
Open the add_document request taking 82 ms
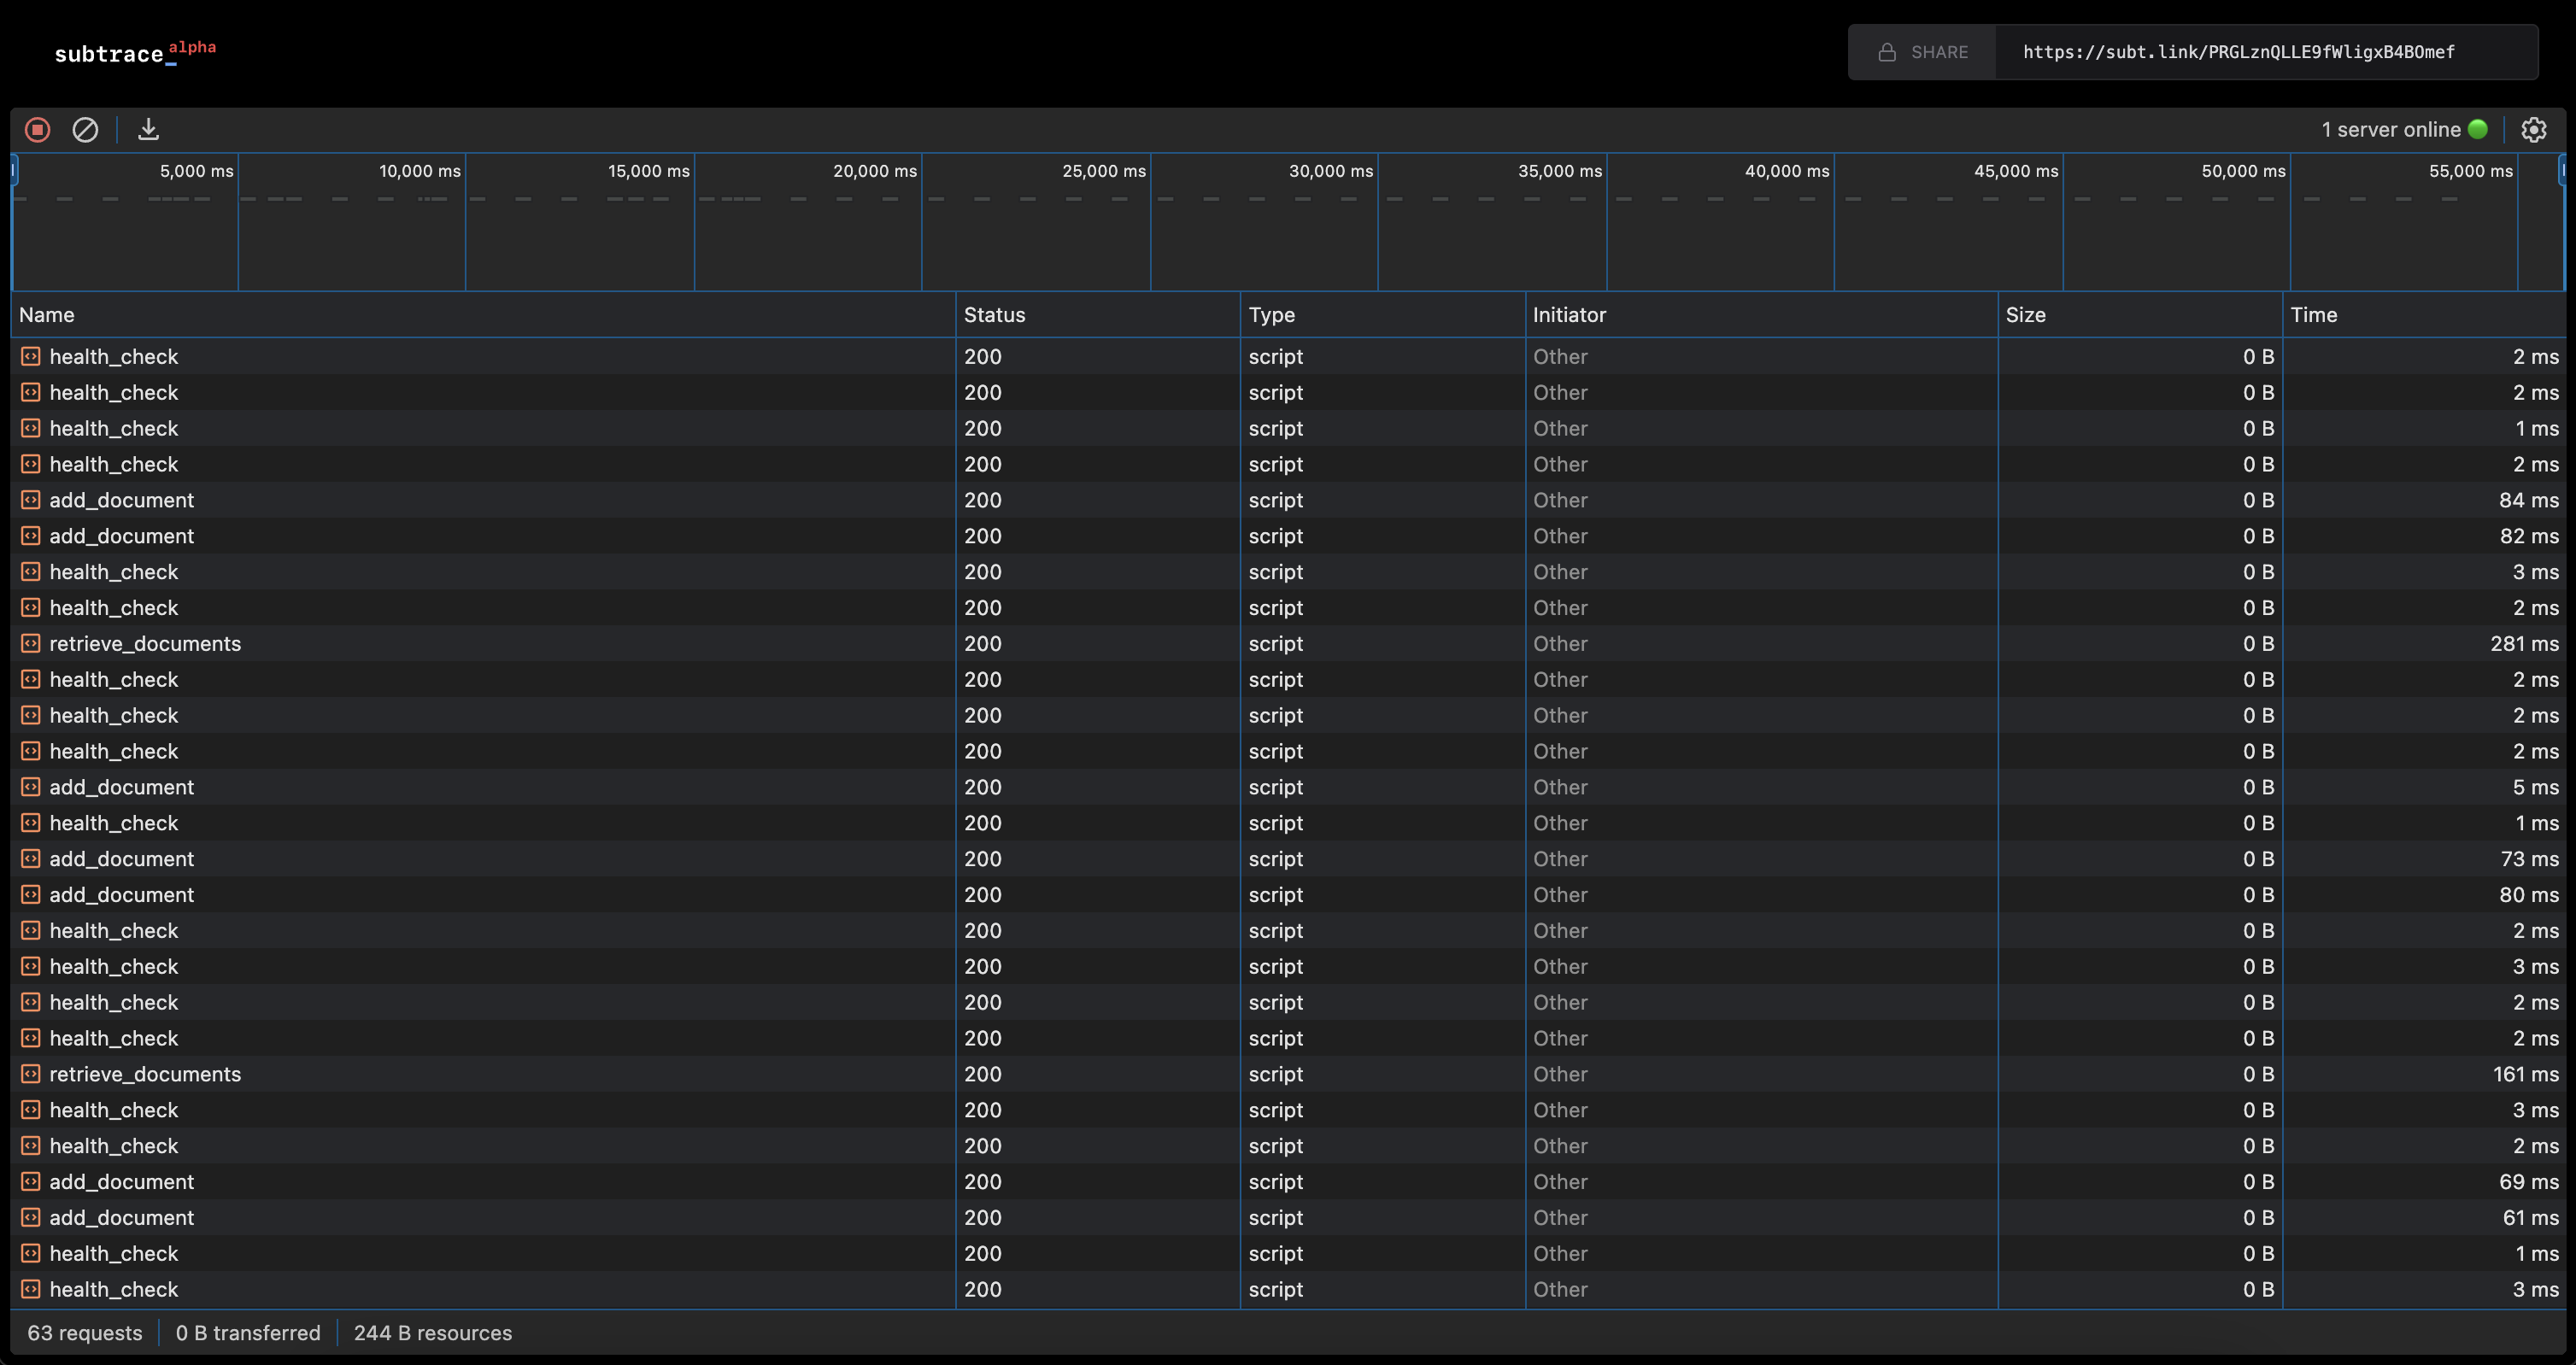coord(1288,536)
